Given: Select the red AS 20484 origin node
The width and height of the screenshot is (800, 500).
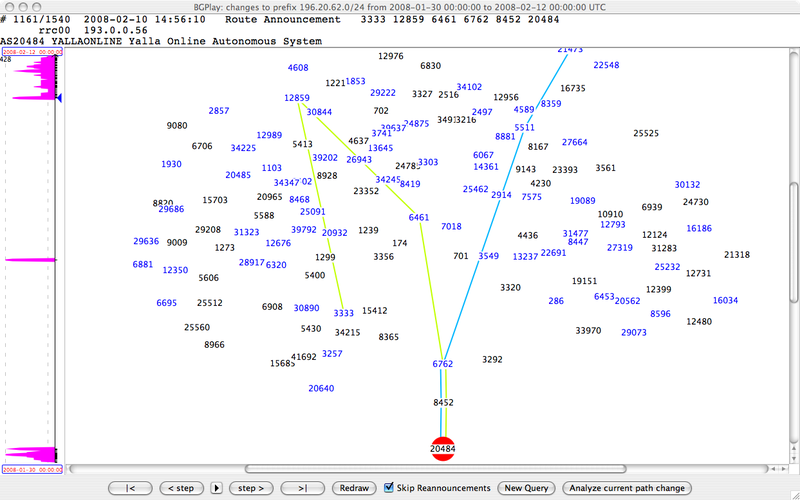Looking at the screenshot, I should (443, 450).
